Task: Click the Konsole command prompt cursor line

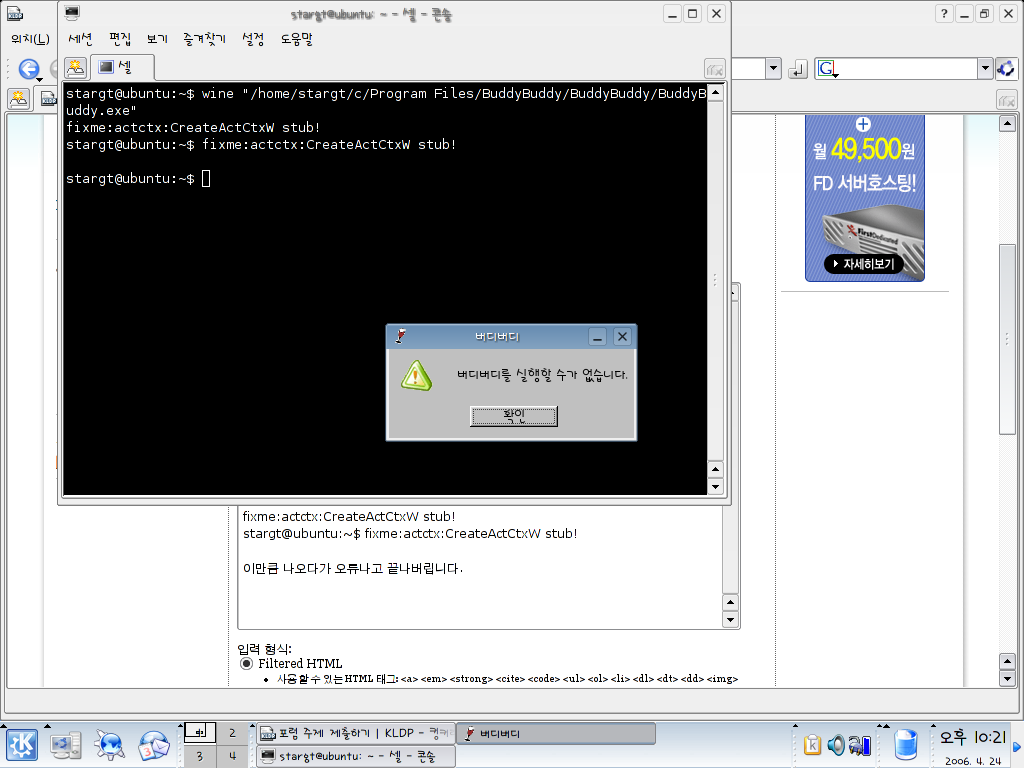Action: pos(138,178)
